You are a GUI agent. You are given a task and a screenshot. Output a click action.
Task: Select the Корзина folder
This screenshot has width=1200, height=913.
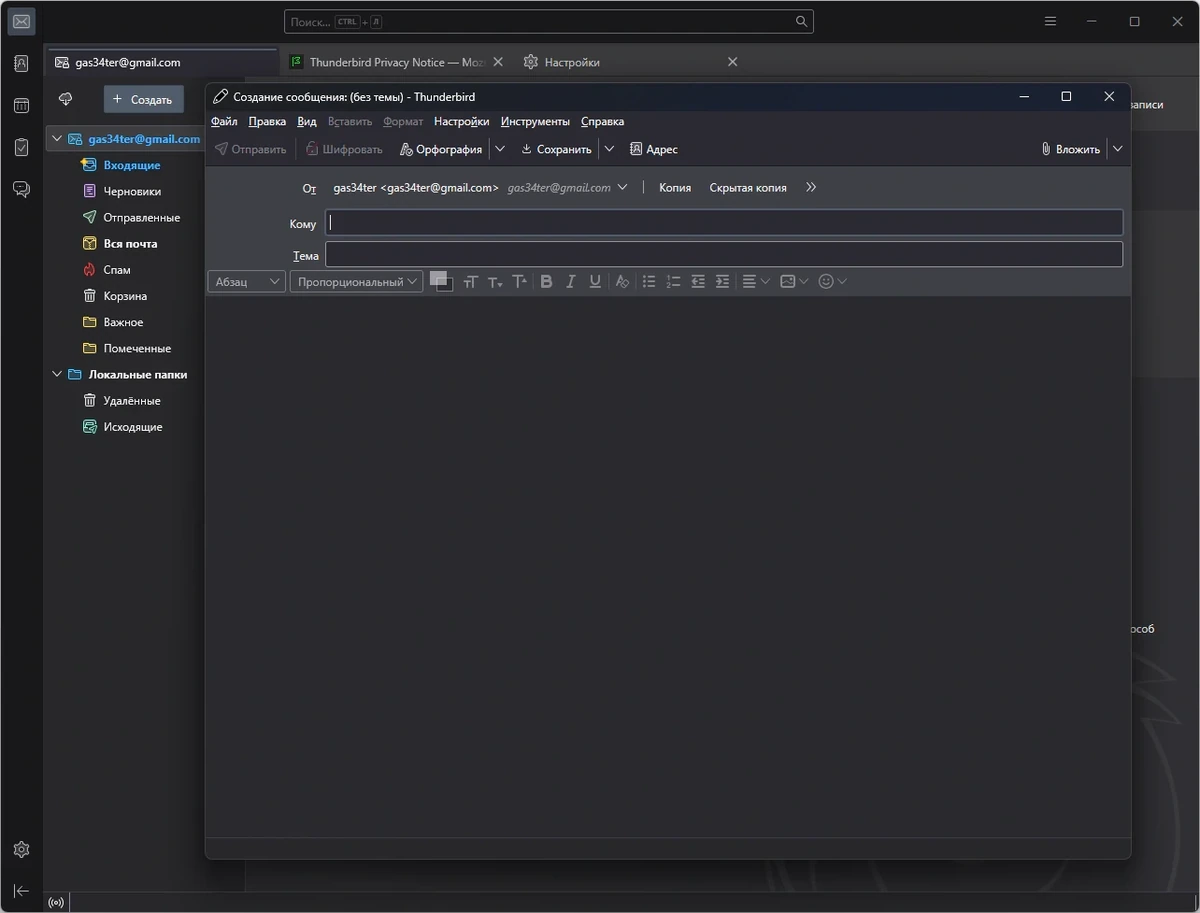point(125,296)
